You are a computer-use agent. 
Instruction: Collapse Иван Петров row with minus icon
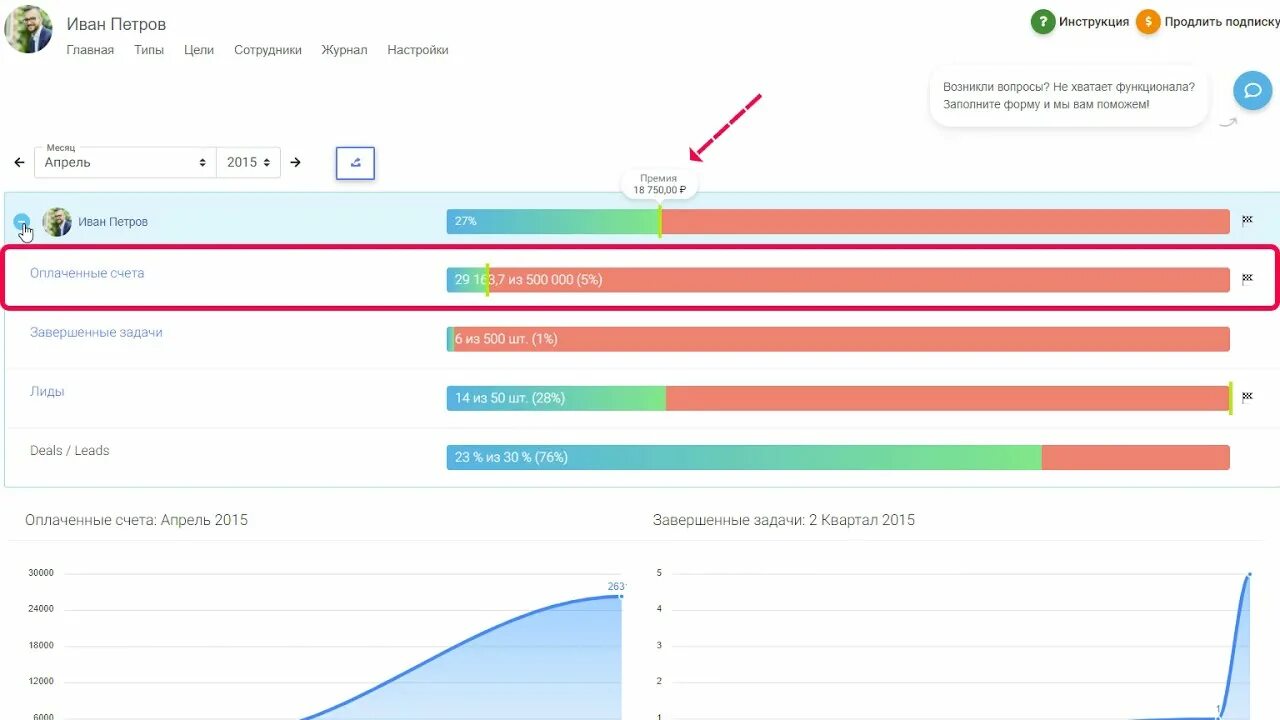tap(22, 222)
